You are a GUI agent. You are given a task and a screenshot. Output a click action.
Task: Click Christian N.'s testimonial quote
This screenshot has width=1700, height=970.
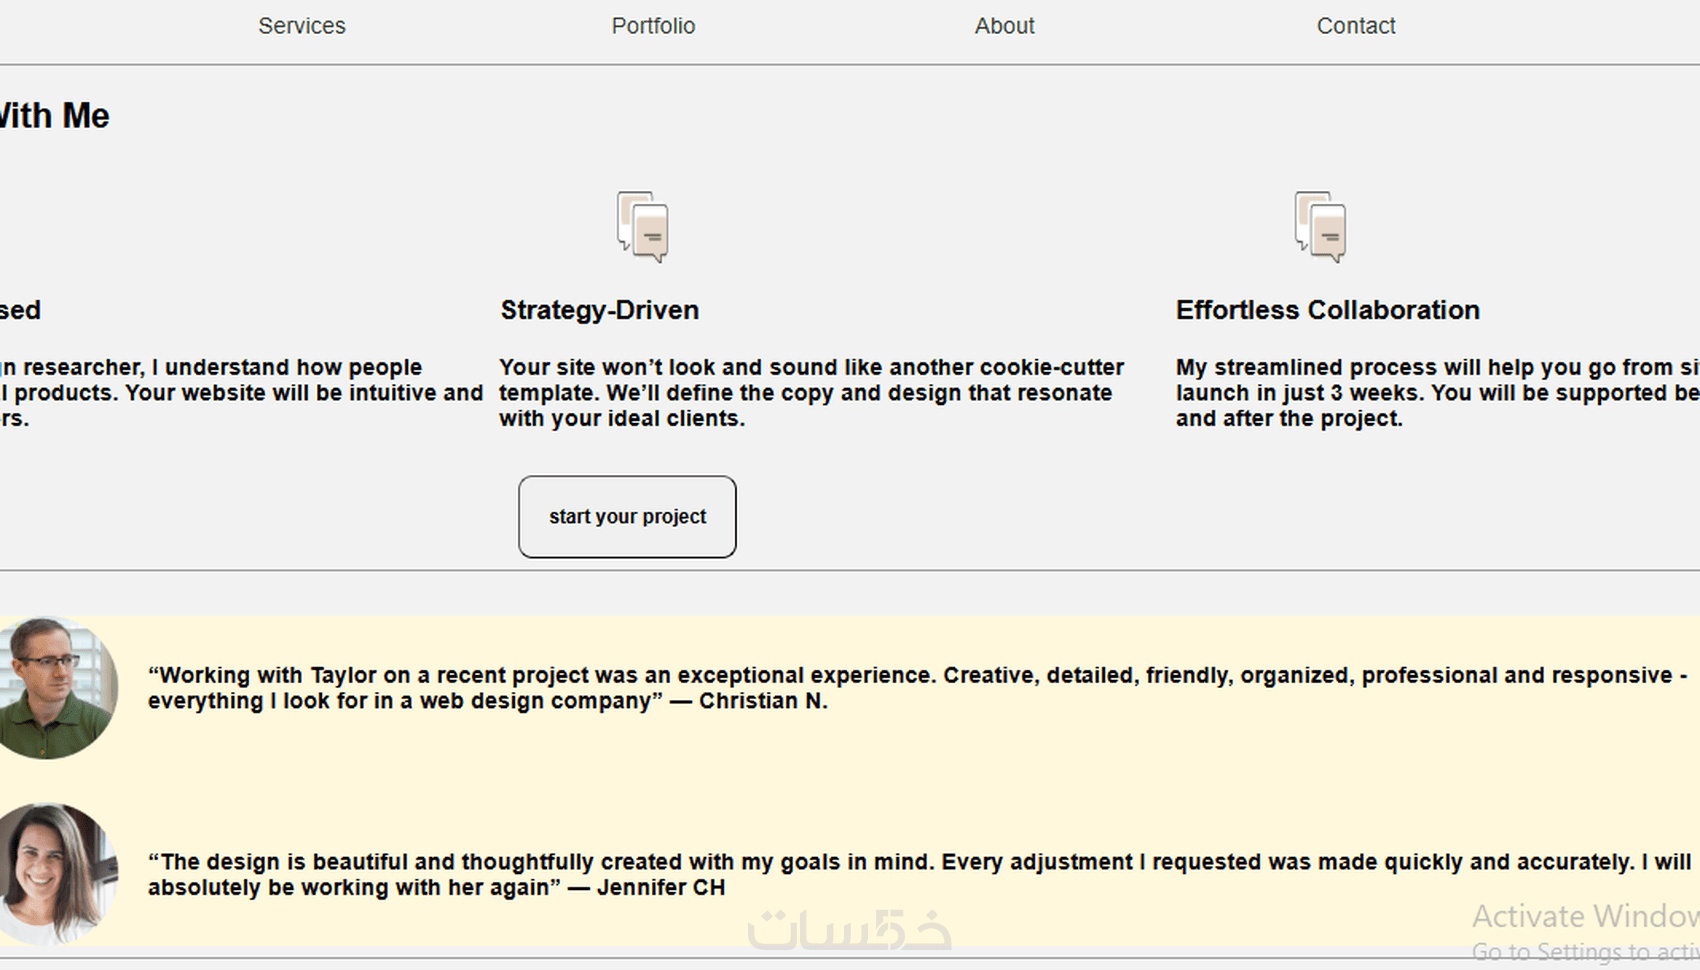click(917, 688)
